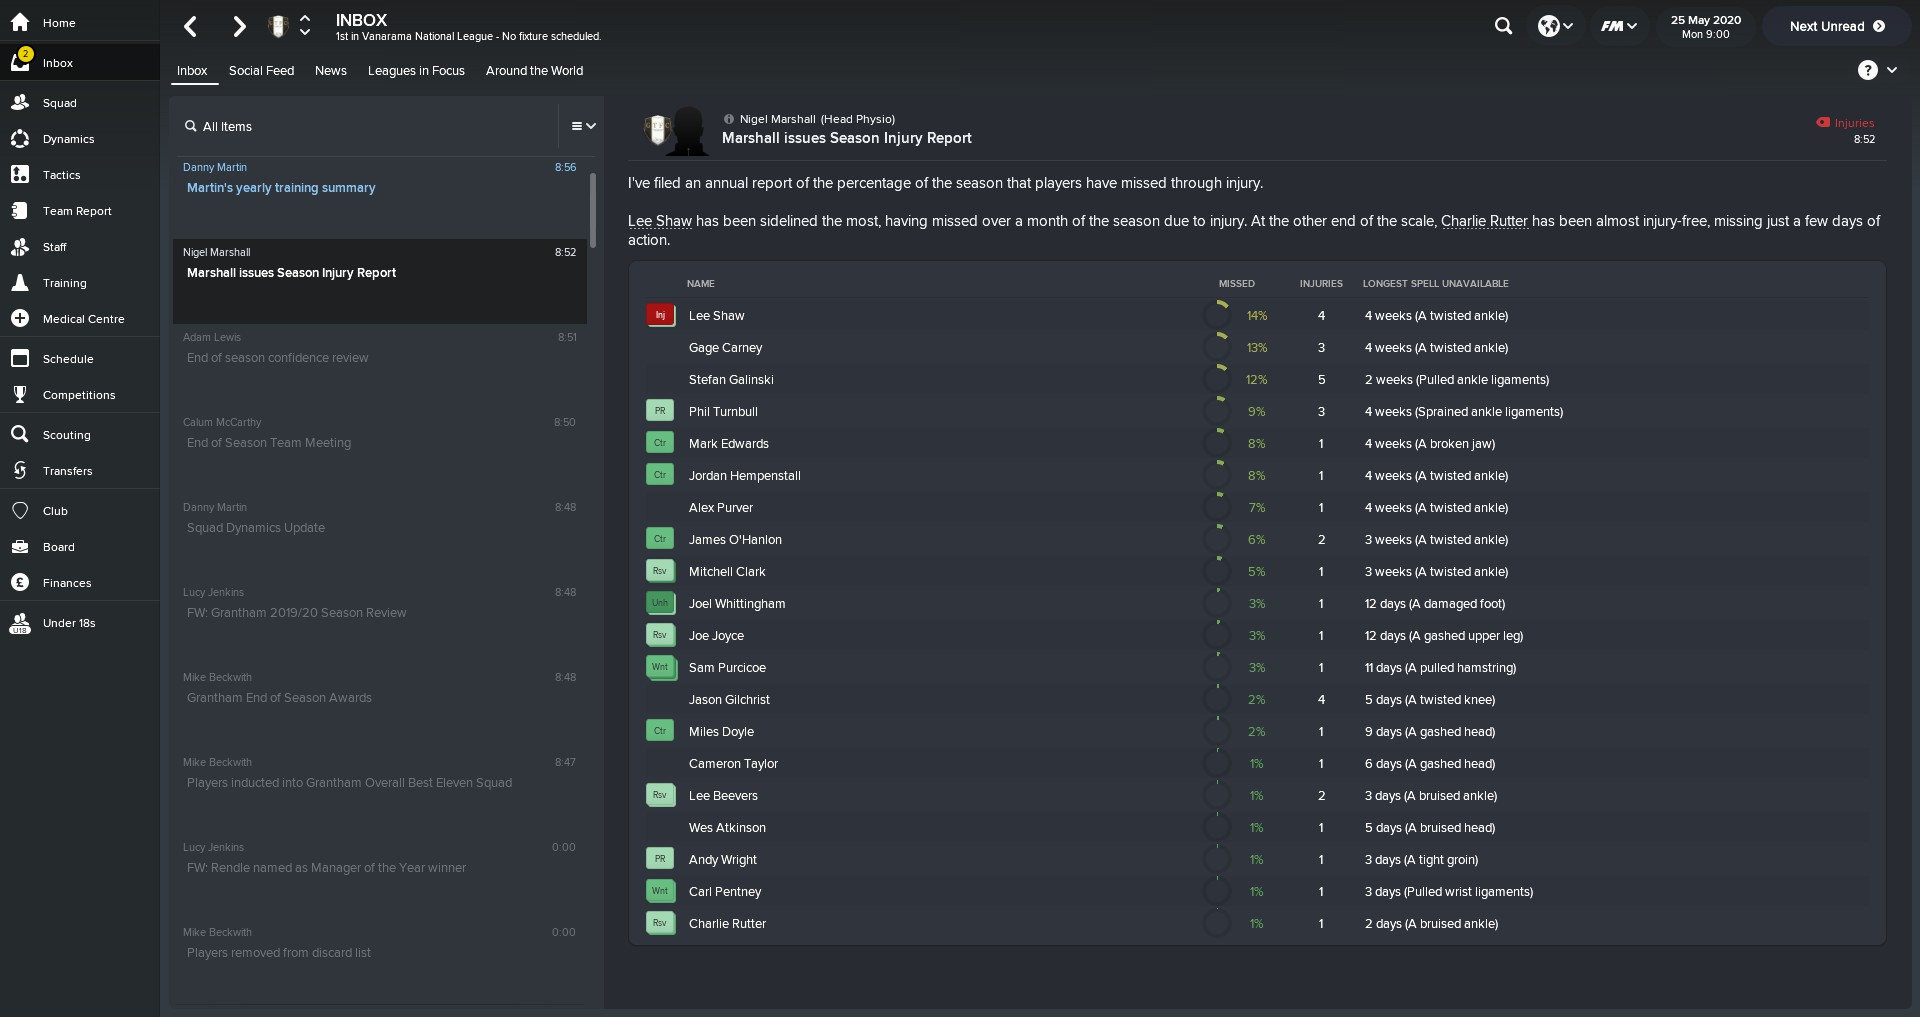Go back with the left arrow
This screenshot has width=1920, height=1017.
tap(191, 27)
